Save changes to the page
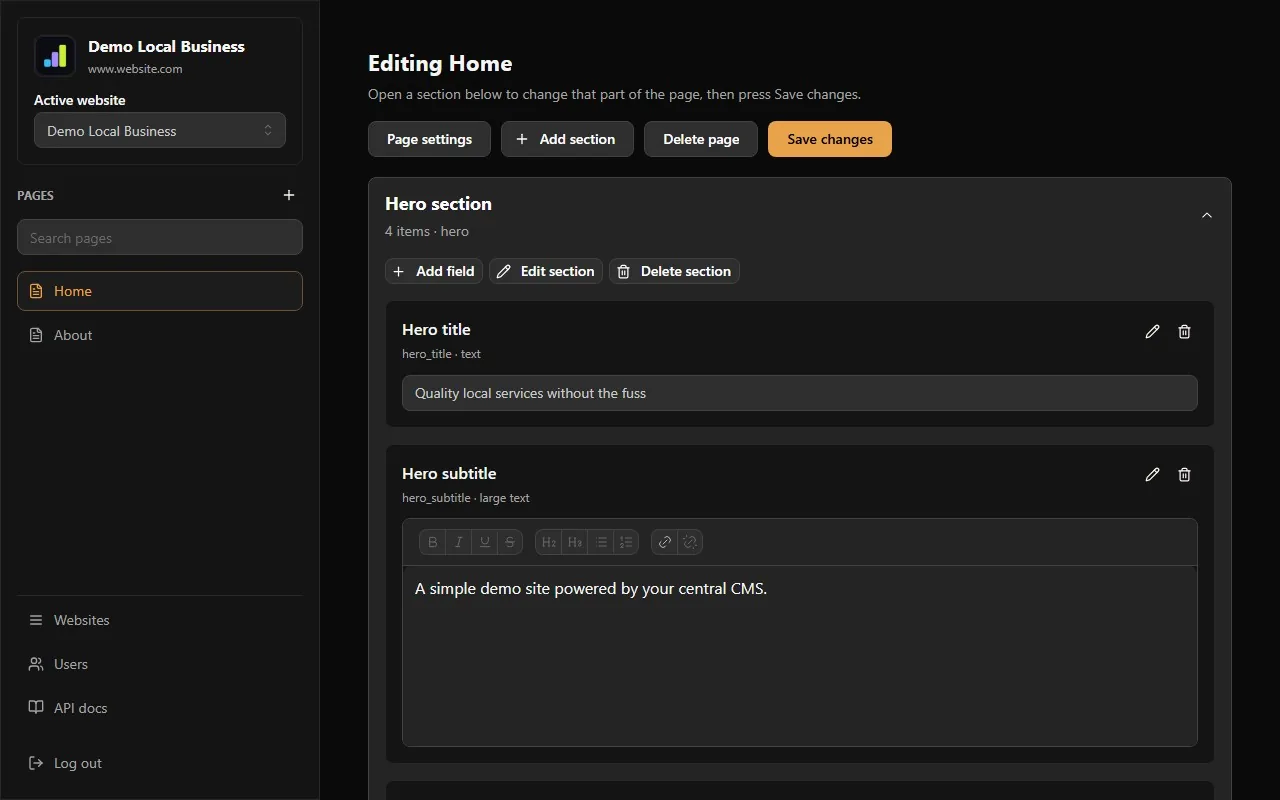This screenshot has height=800, width=1280. (830, 139)
